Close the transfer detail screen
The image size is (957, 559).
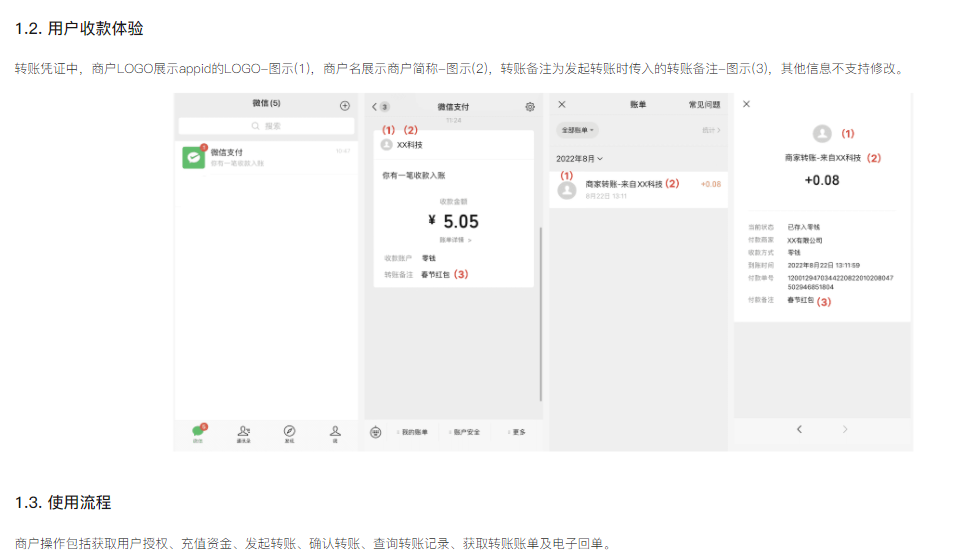[746, 104]
